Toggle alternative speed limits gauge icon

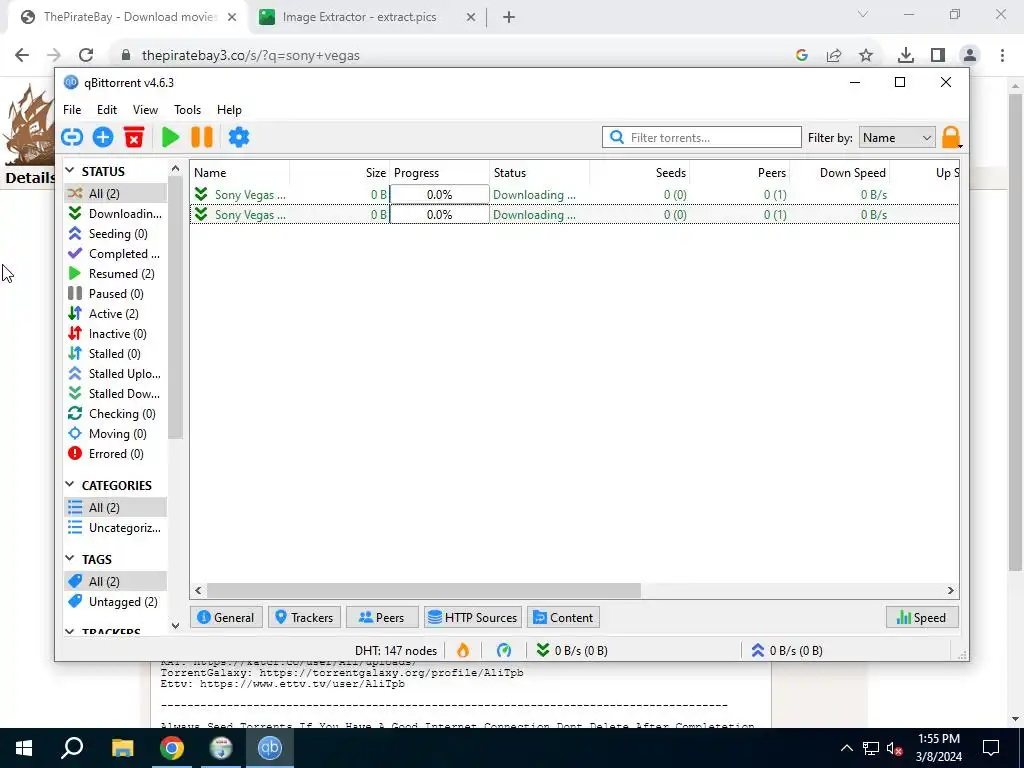504,650
